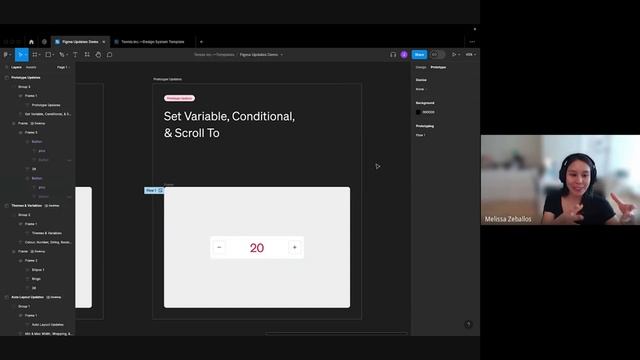Open the purple user avatar
This screenshot has height=360, width=640.
(404, 54)
